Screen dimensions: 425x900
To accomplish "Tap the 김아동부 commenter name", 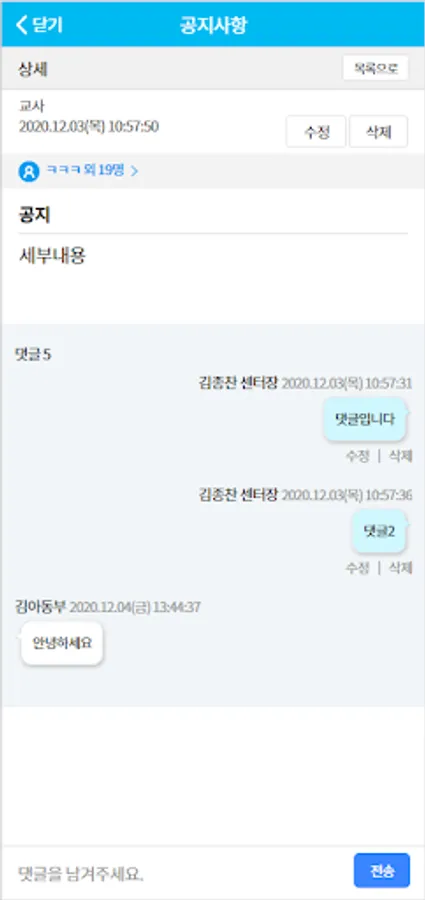I will click(x=41, y=607).
